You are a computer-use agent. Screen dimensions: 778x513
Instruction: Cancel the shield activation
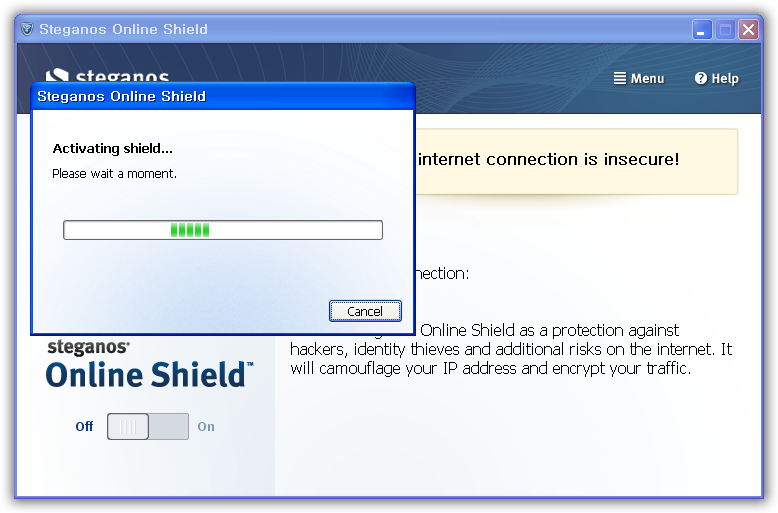click(365, 311)
